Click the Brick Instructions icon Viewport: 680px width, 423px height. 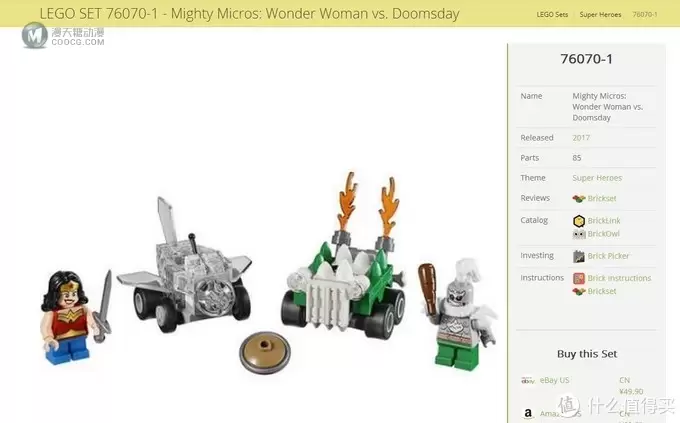click(579, 278)
